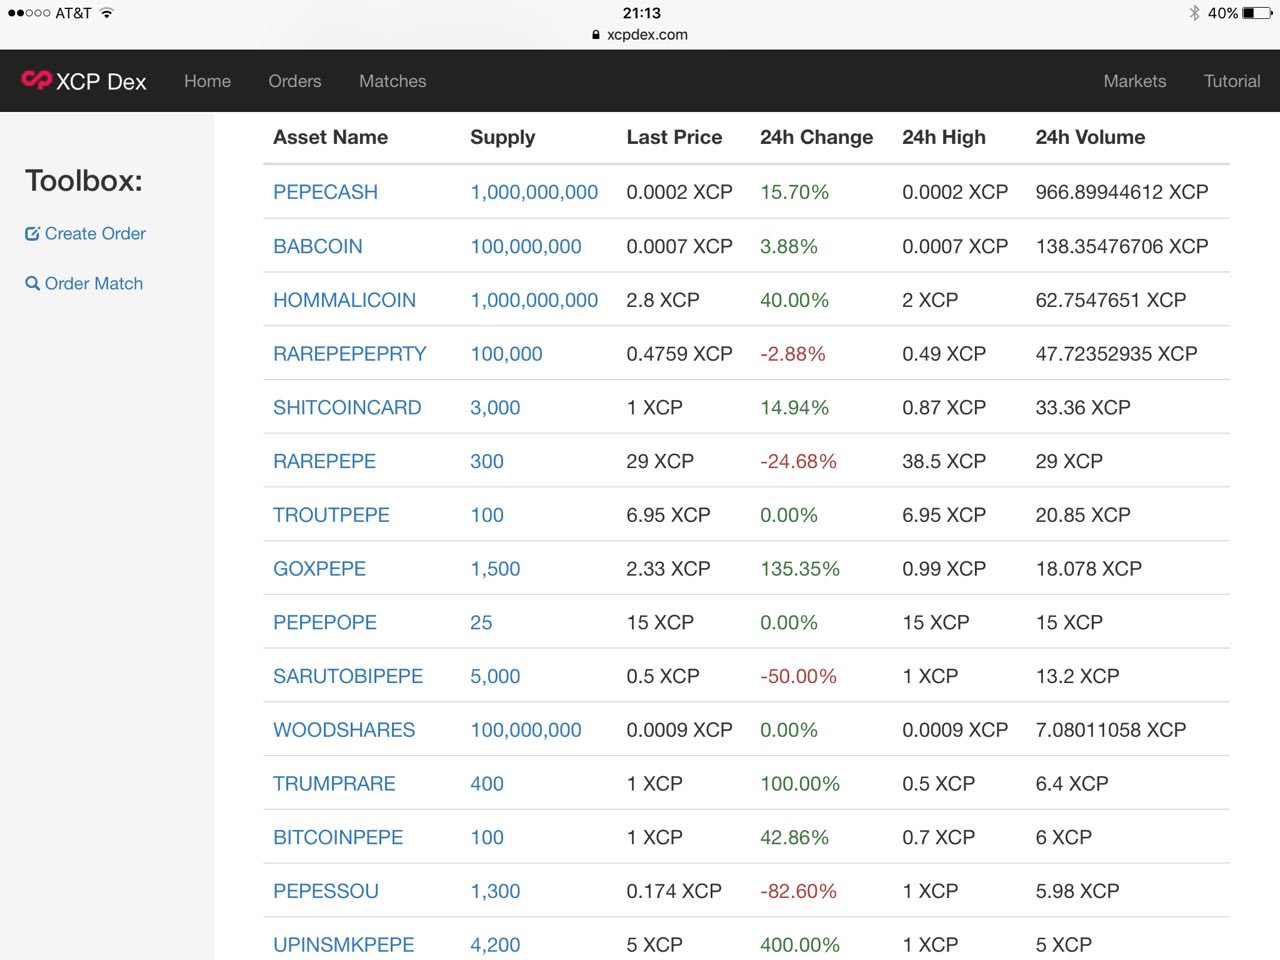Screen dimensions: 1280x960
Task: Open the PEPEPOPE asset link
Action: click(325, 623)
